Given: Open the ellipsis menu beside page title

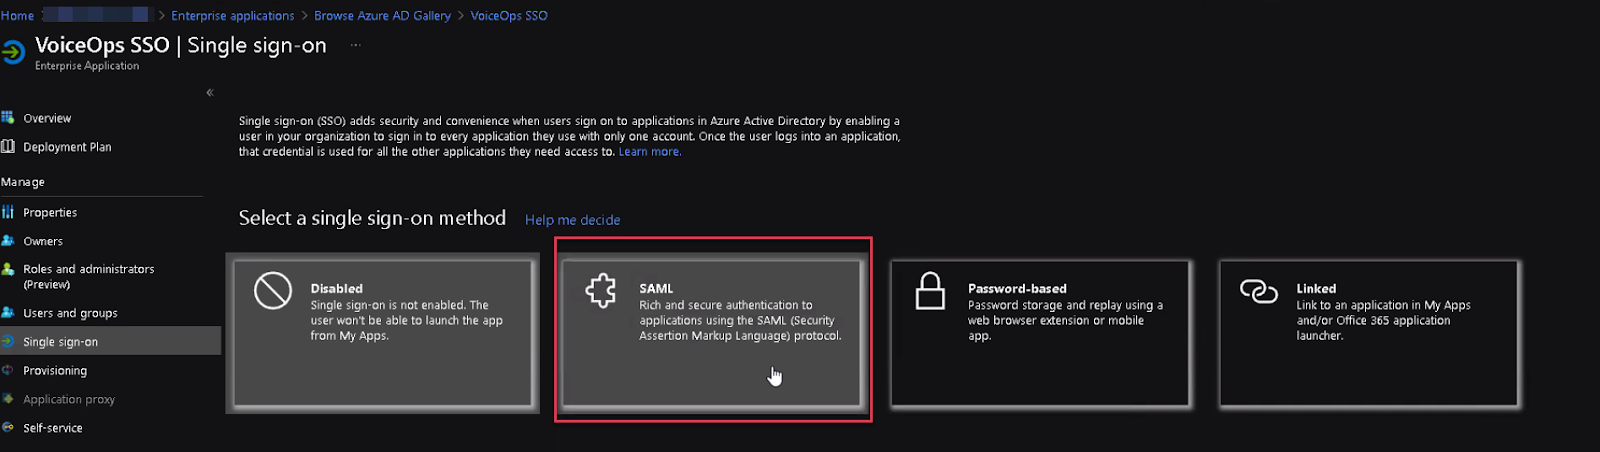Looking at the screenshot, I should (355, 46).
